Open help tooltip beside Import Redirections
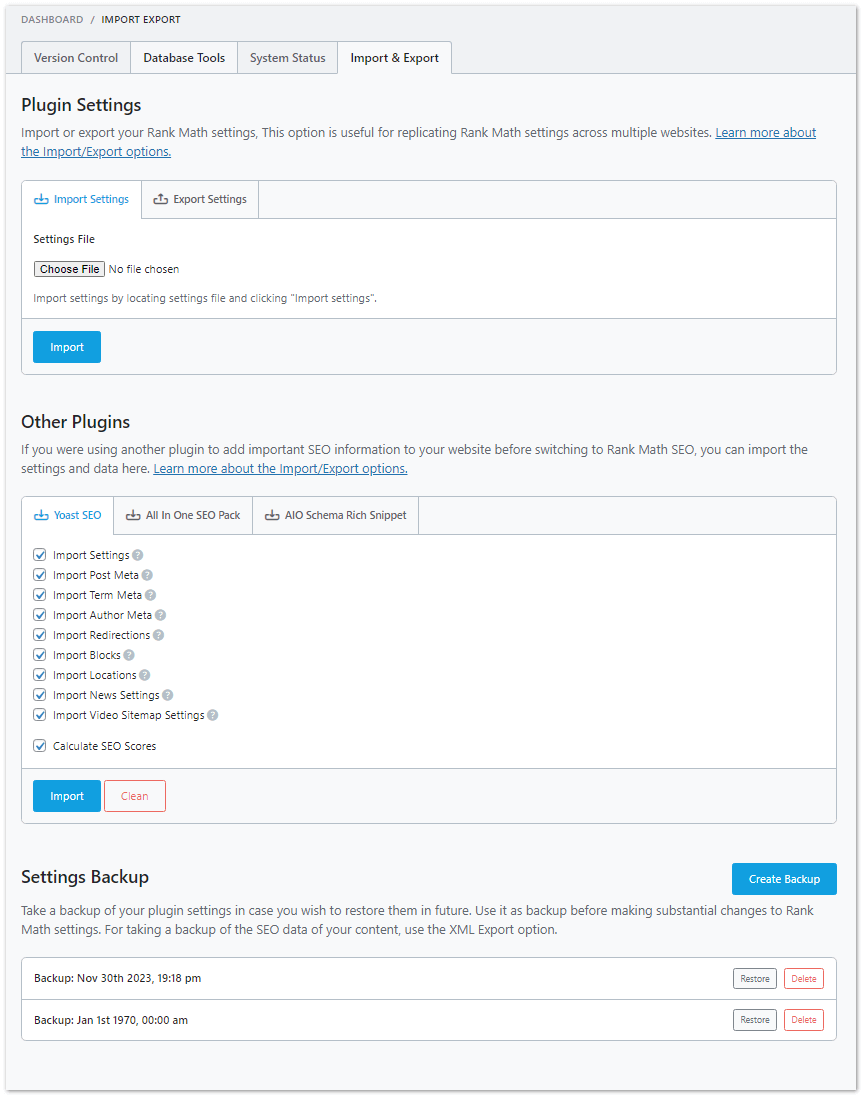Image resolution: width=862 pixels, height=1096 pixels. [158, 634]
